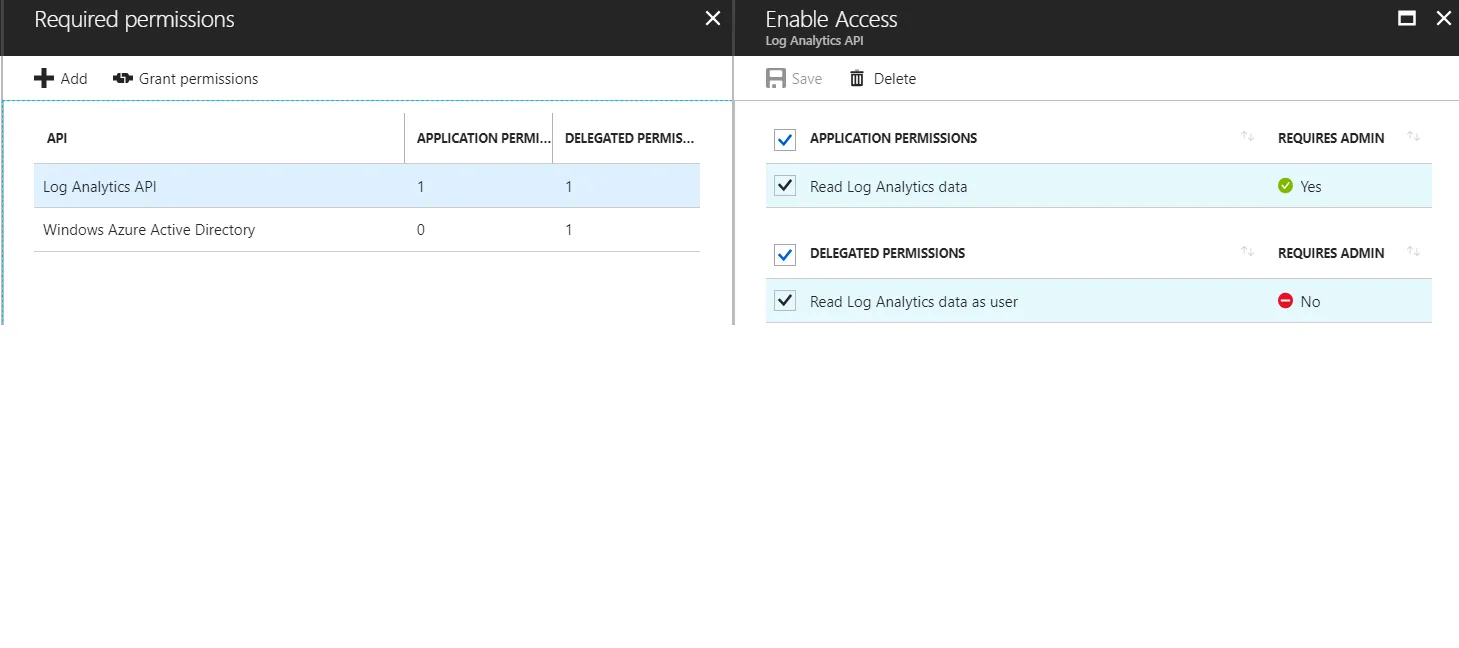Click the No value text
The image size is (1459, 648).
coord(1310,302)
